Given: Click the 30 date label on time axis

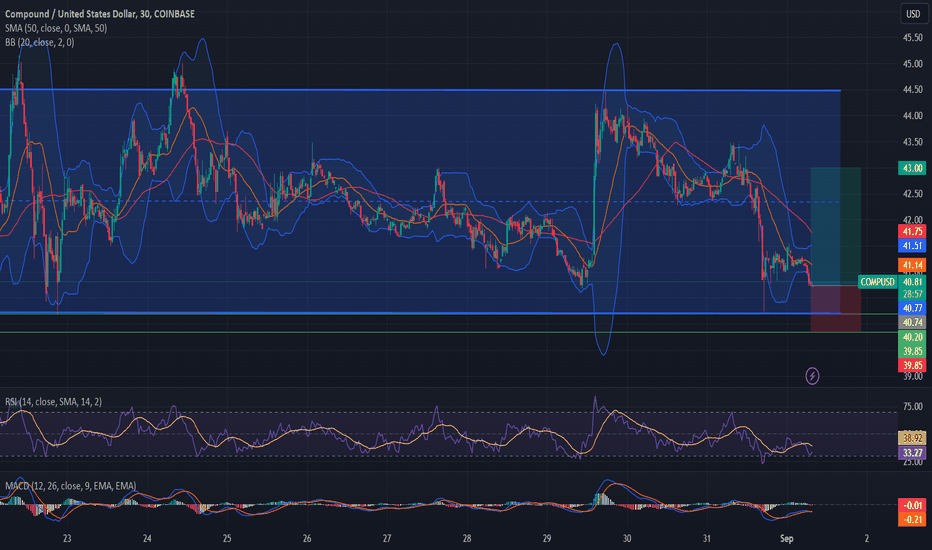Looking at the screenshot, I should (x=626, y=539).
